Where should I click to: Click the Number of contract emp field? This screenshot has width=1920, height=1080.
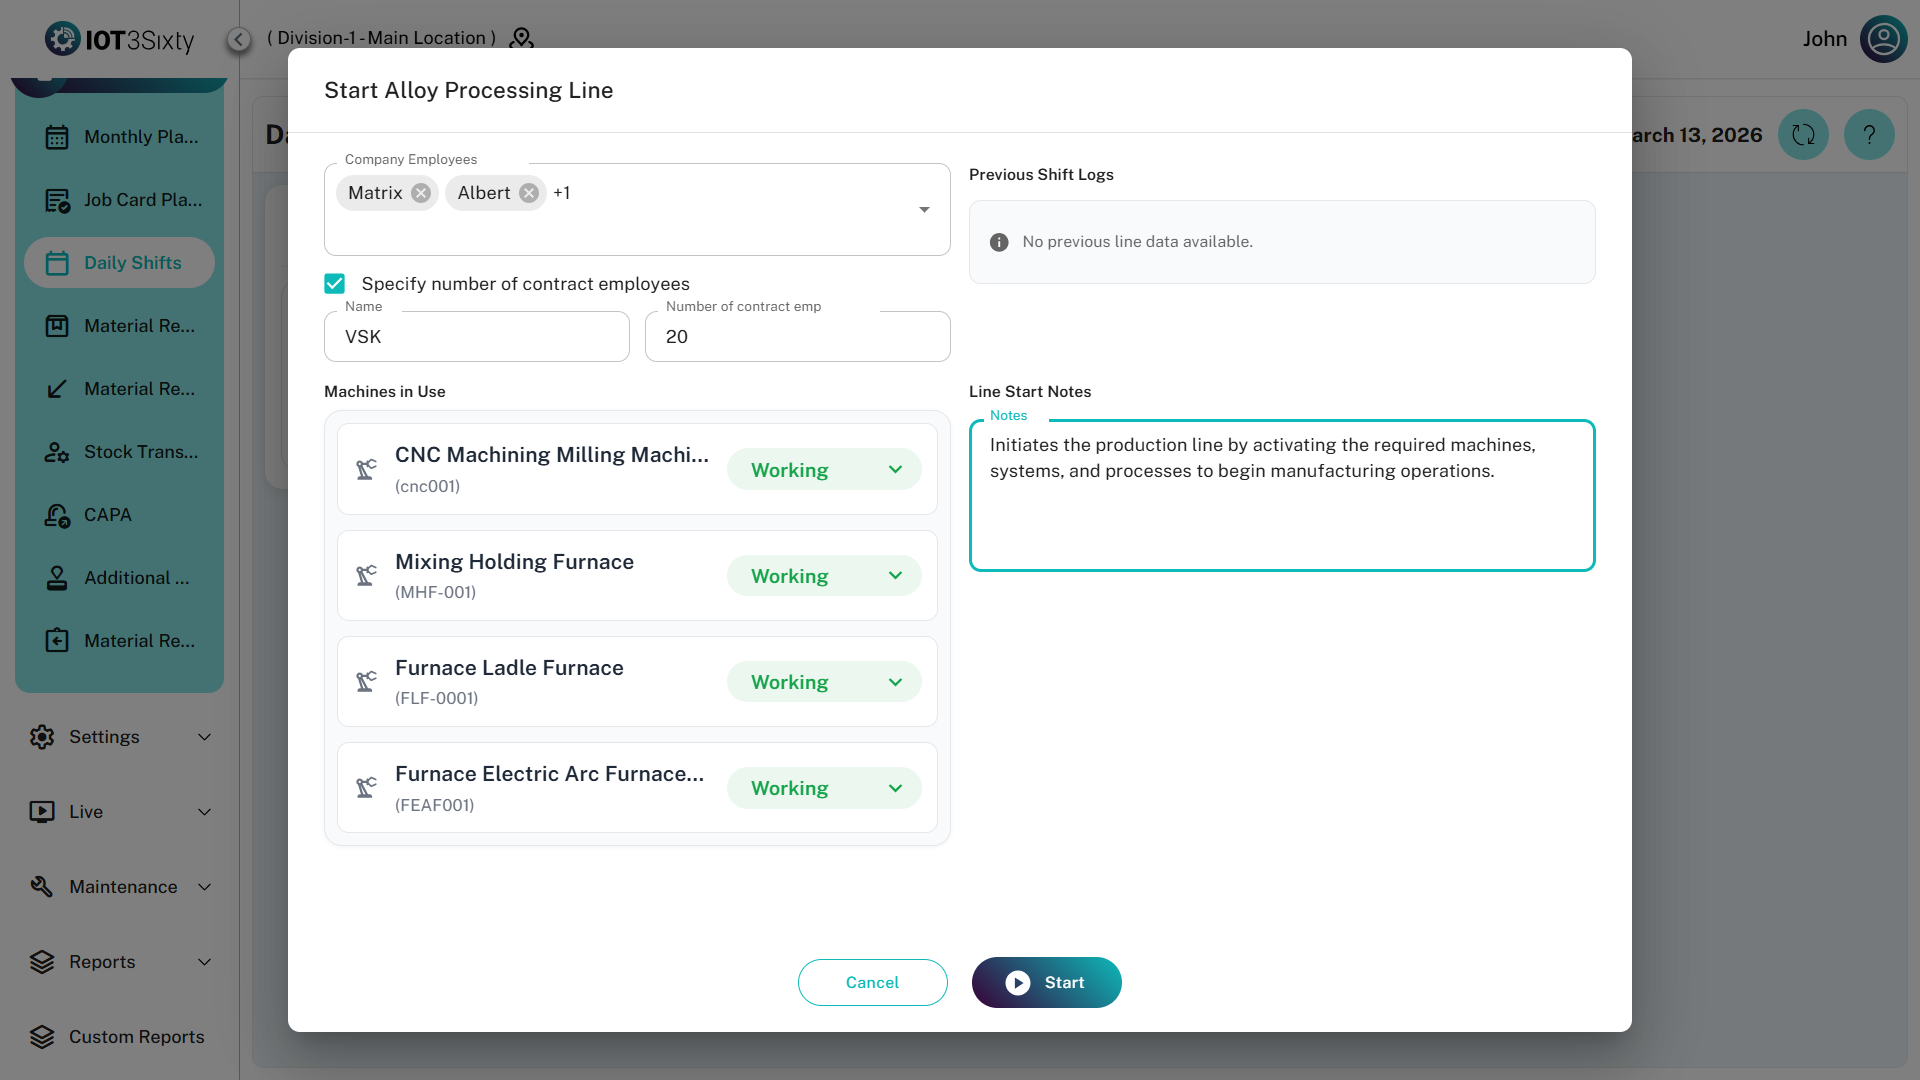pos(797,337)
